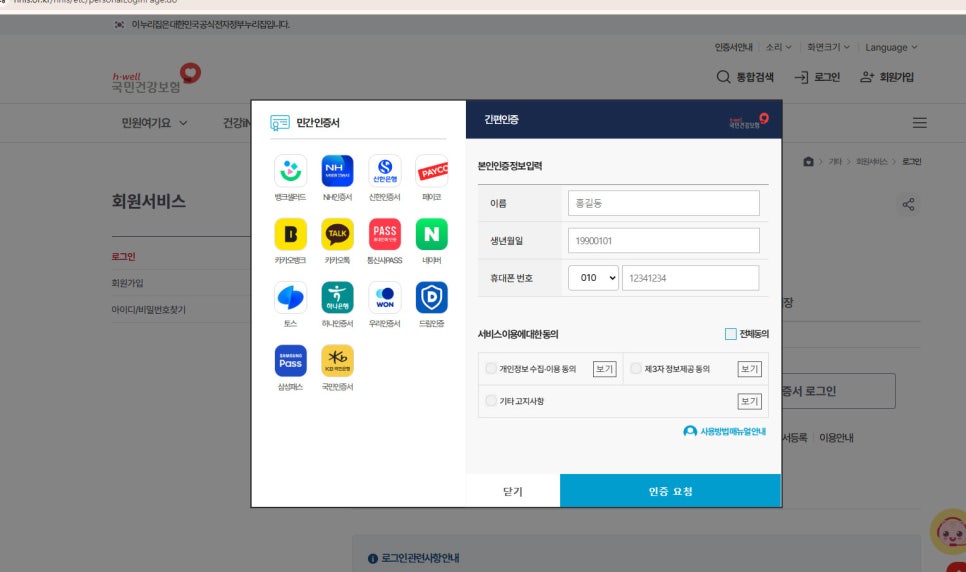Image resolution: width=966 pixels, height=572 pixels.
Task: Click the share icon
Action: pyautogui.click(x=908, y=204)
